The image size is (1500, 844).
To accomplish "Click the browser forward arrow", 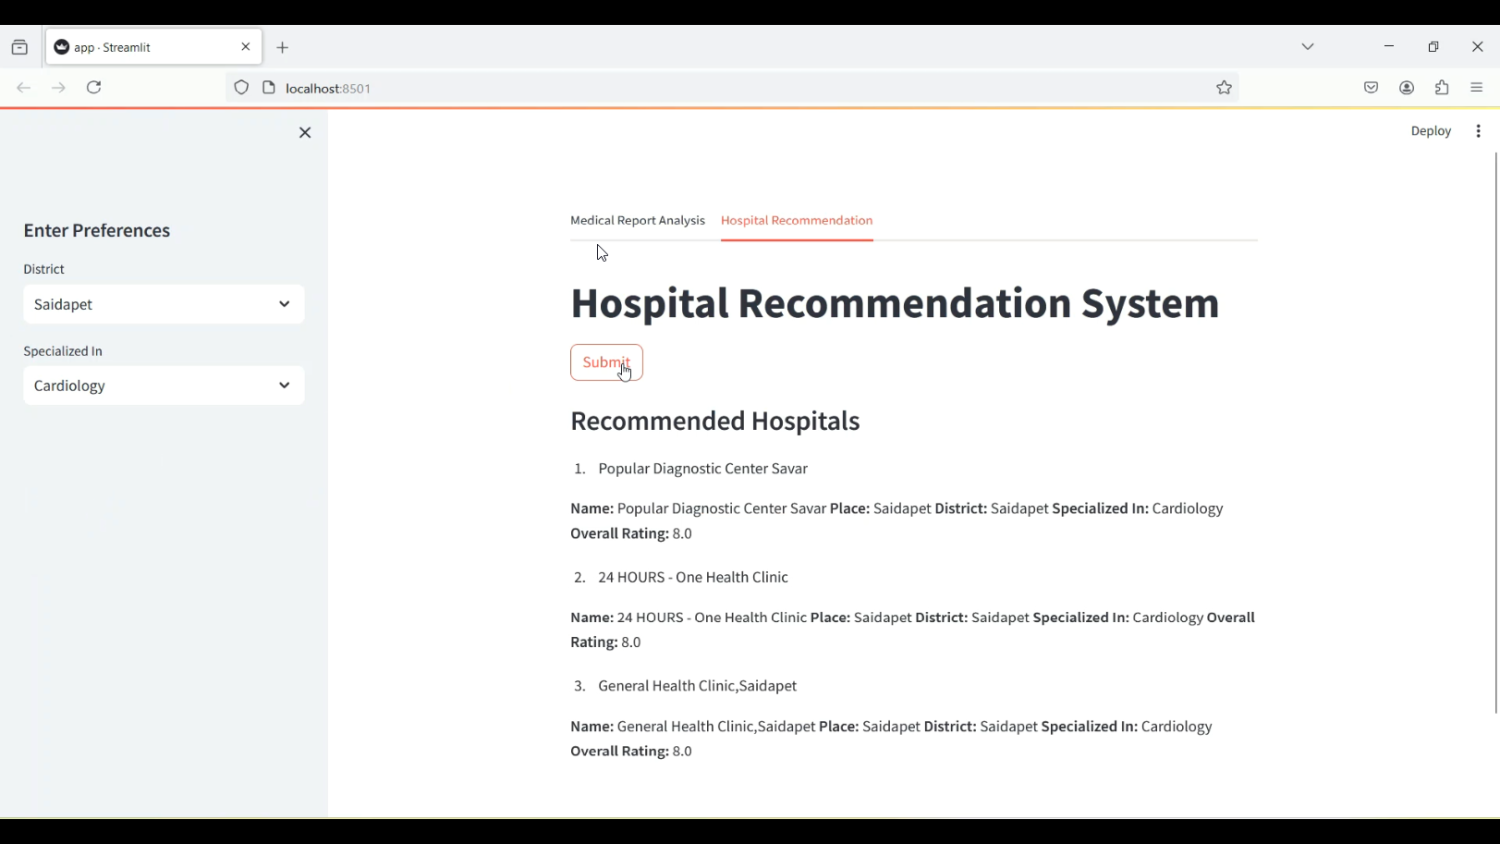I will tap(58, 87).
